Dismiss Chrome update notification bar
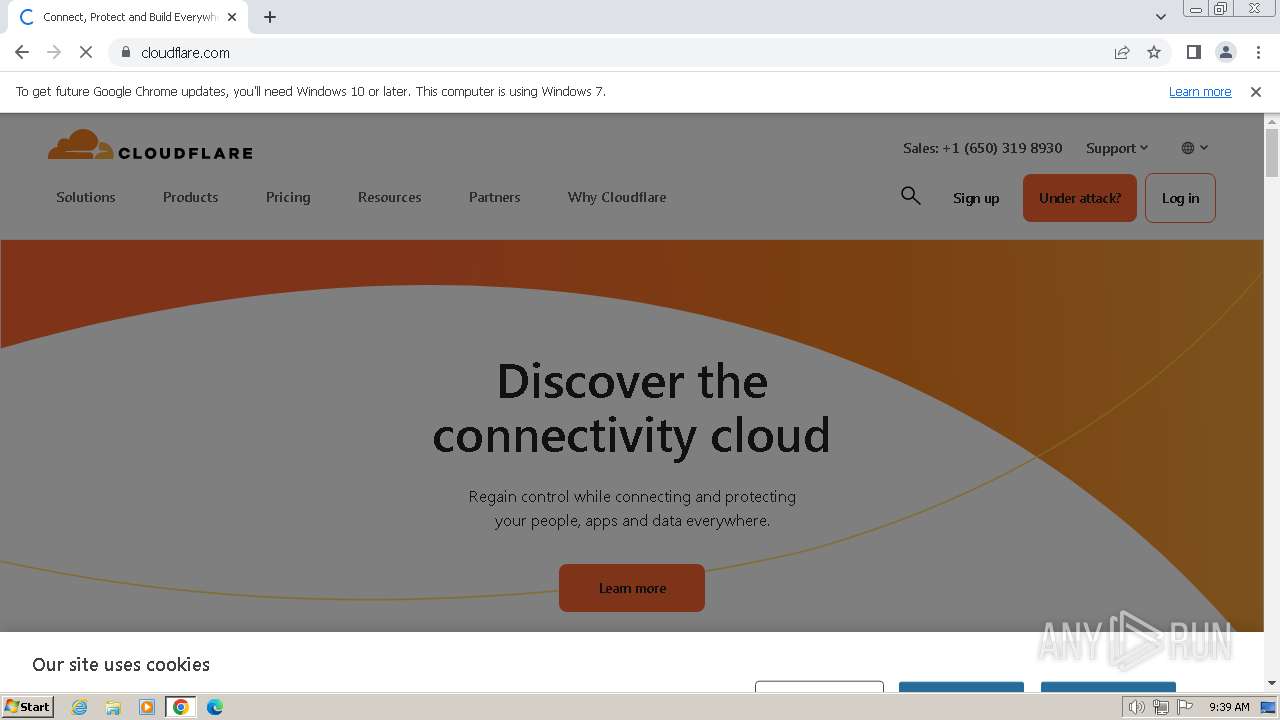This screenshot has height=720, width=1280. tap(1256, 92)
